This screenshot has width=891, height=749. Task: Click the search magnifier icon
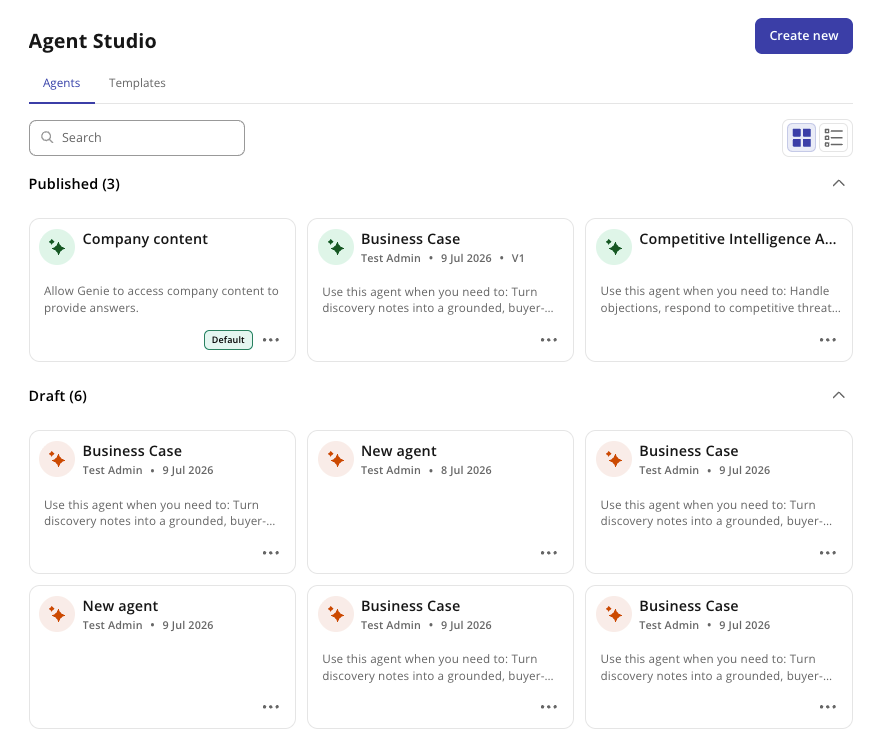click(x=47, y=138)
